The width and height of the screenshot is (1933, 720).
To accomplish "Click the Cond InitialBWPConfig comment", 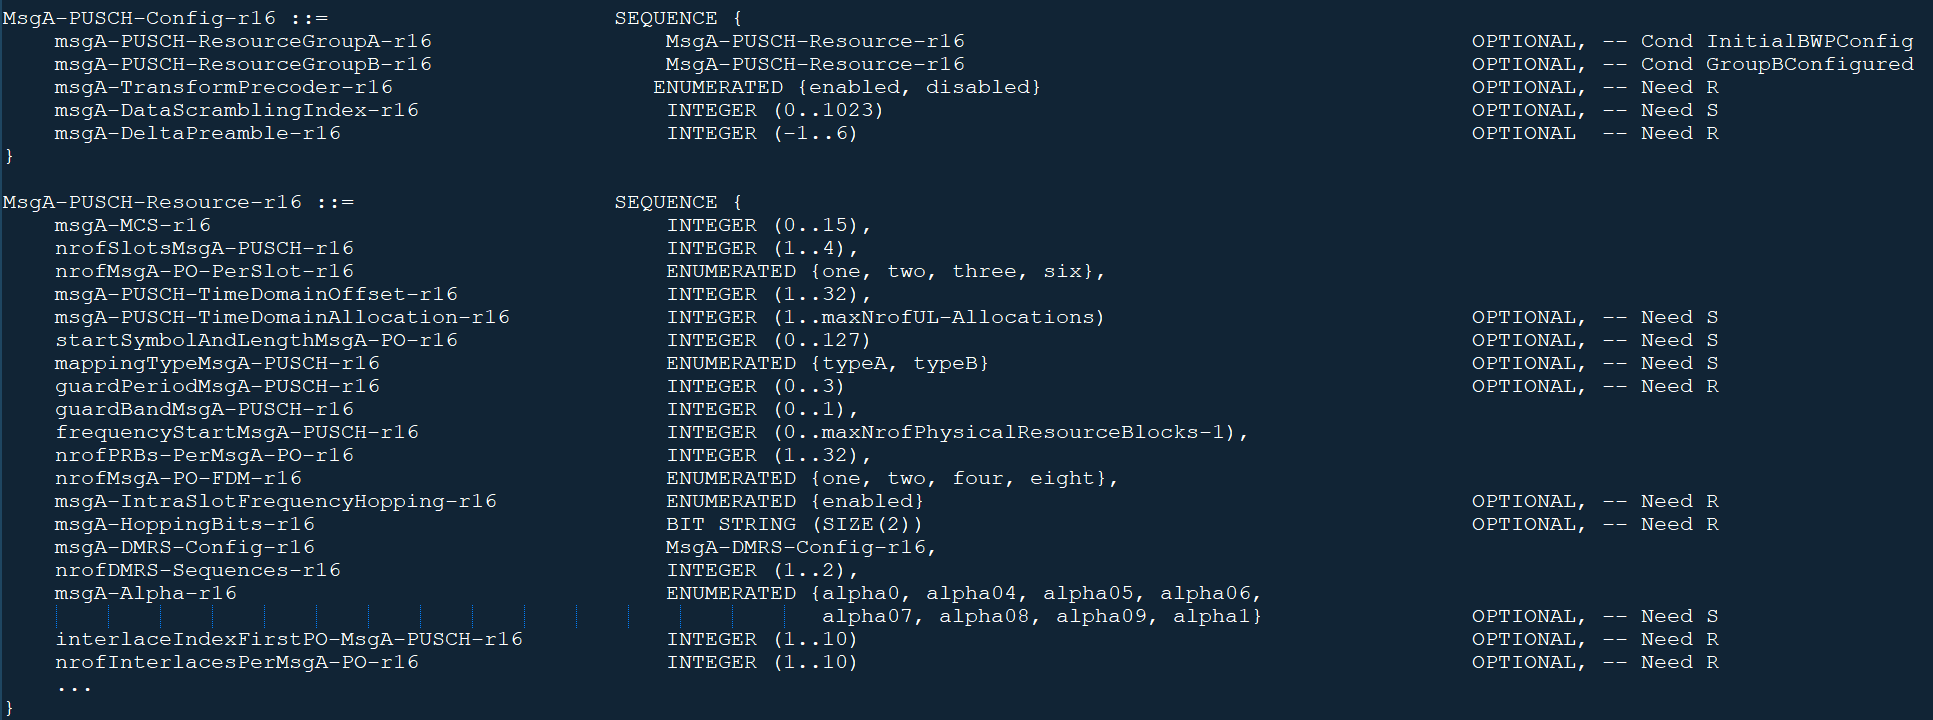I will tap(1776, 41).
